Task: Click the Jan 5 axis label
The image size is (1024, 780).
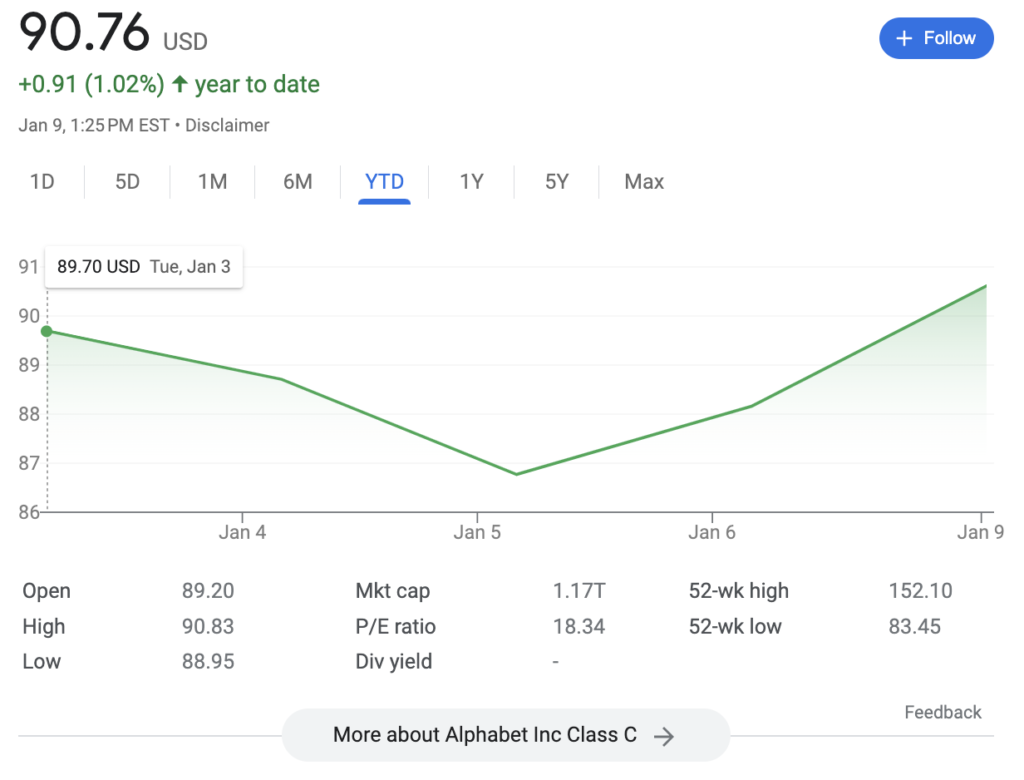Action: pyautogui.click(x=477, y=532)
